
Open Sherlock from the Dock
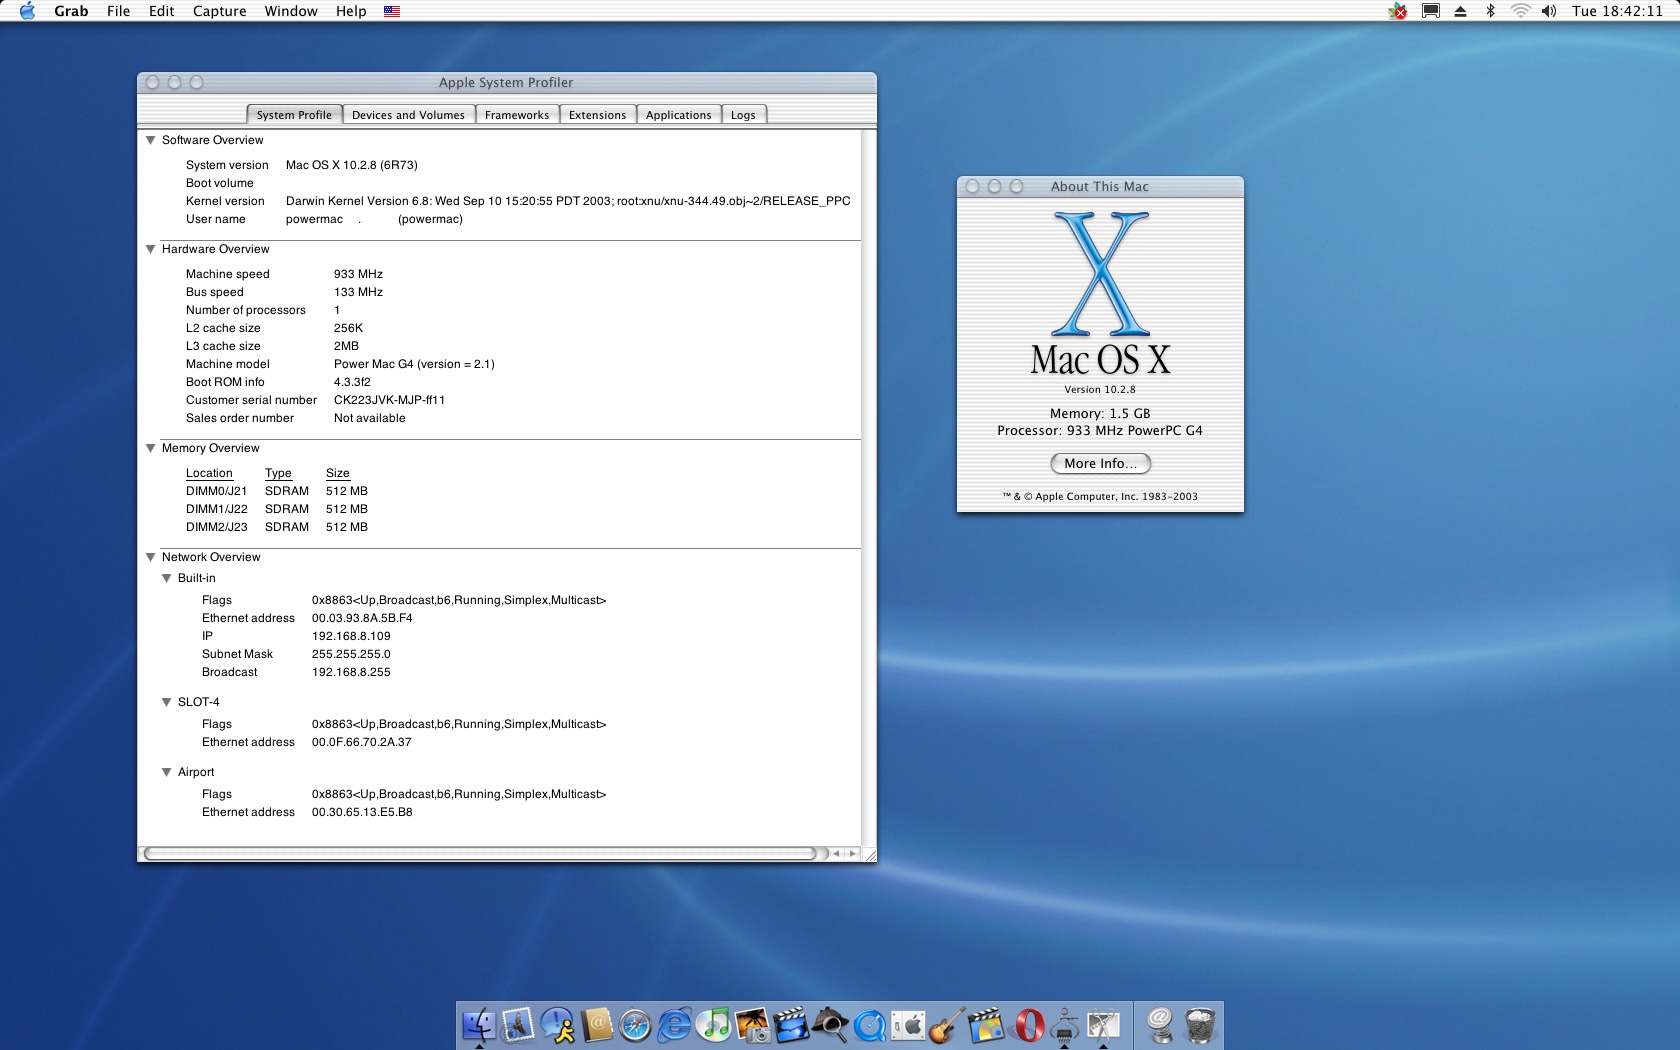pyautogui.click(x=830, y=1025)
